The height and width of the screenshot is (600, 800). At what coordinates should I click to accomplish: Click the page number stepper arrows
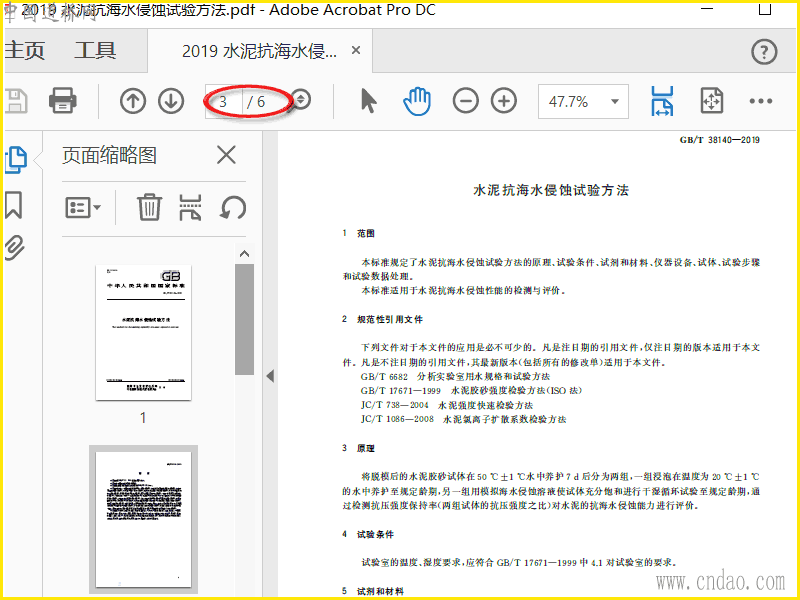[x=302, y=99]
